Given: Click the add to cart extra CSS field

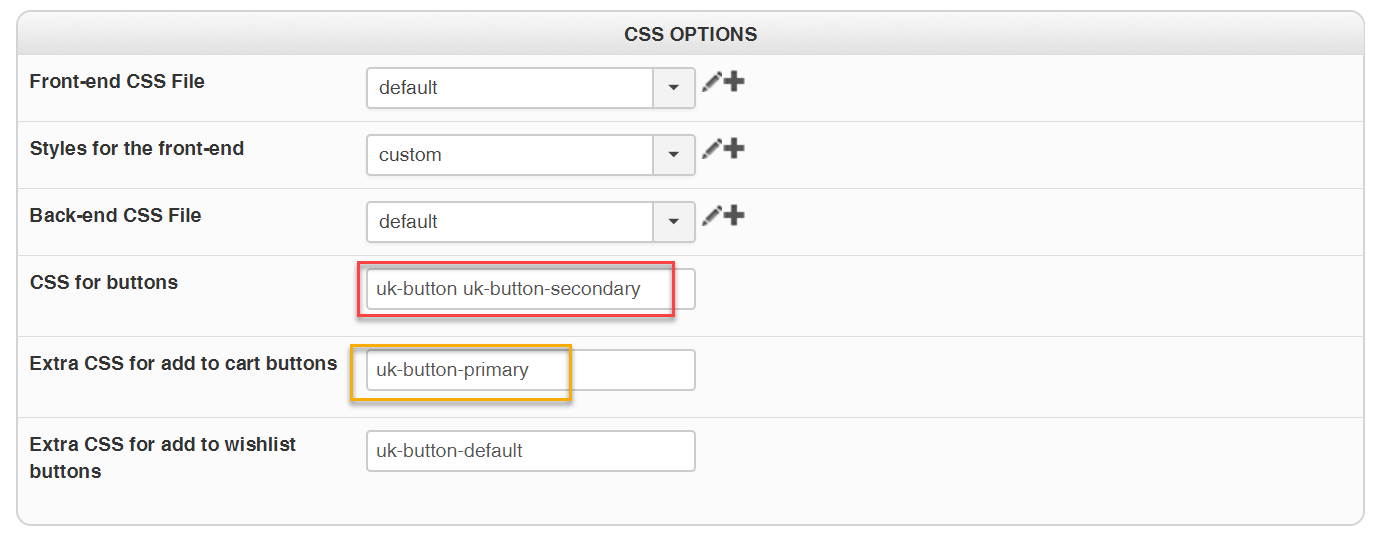Looking at the screenshot, I should pyautogui.click(x=530, y=370).
